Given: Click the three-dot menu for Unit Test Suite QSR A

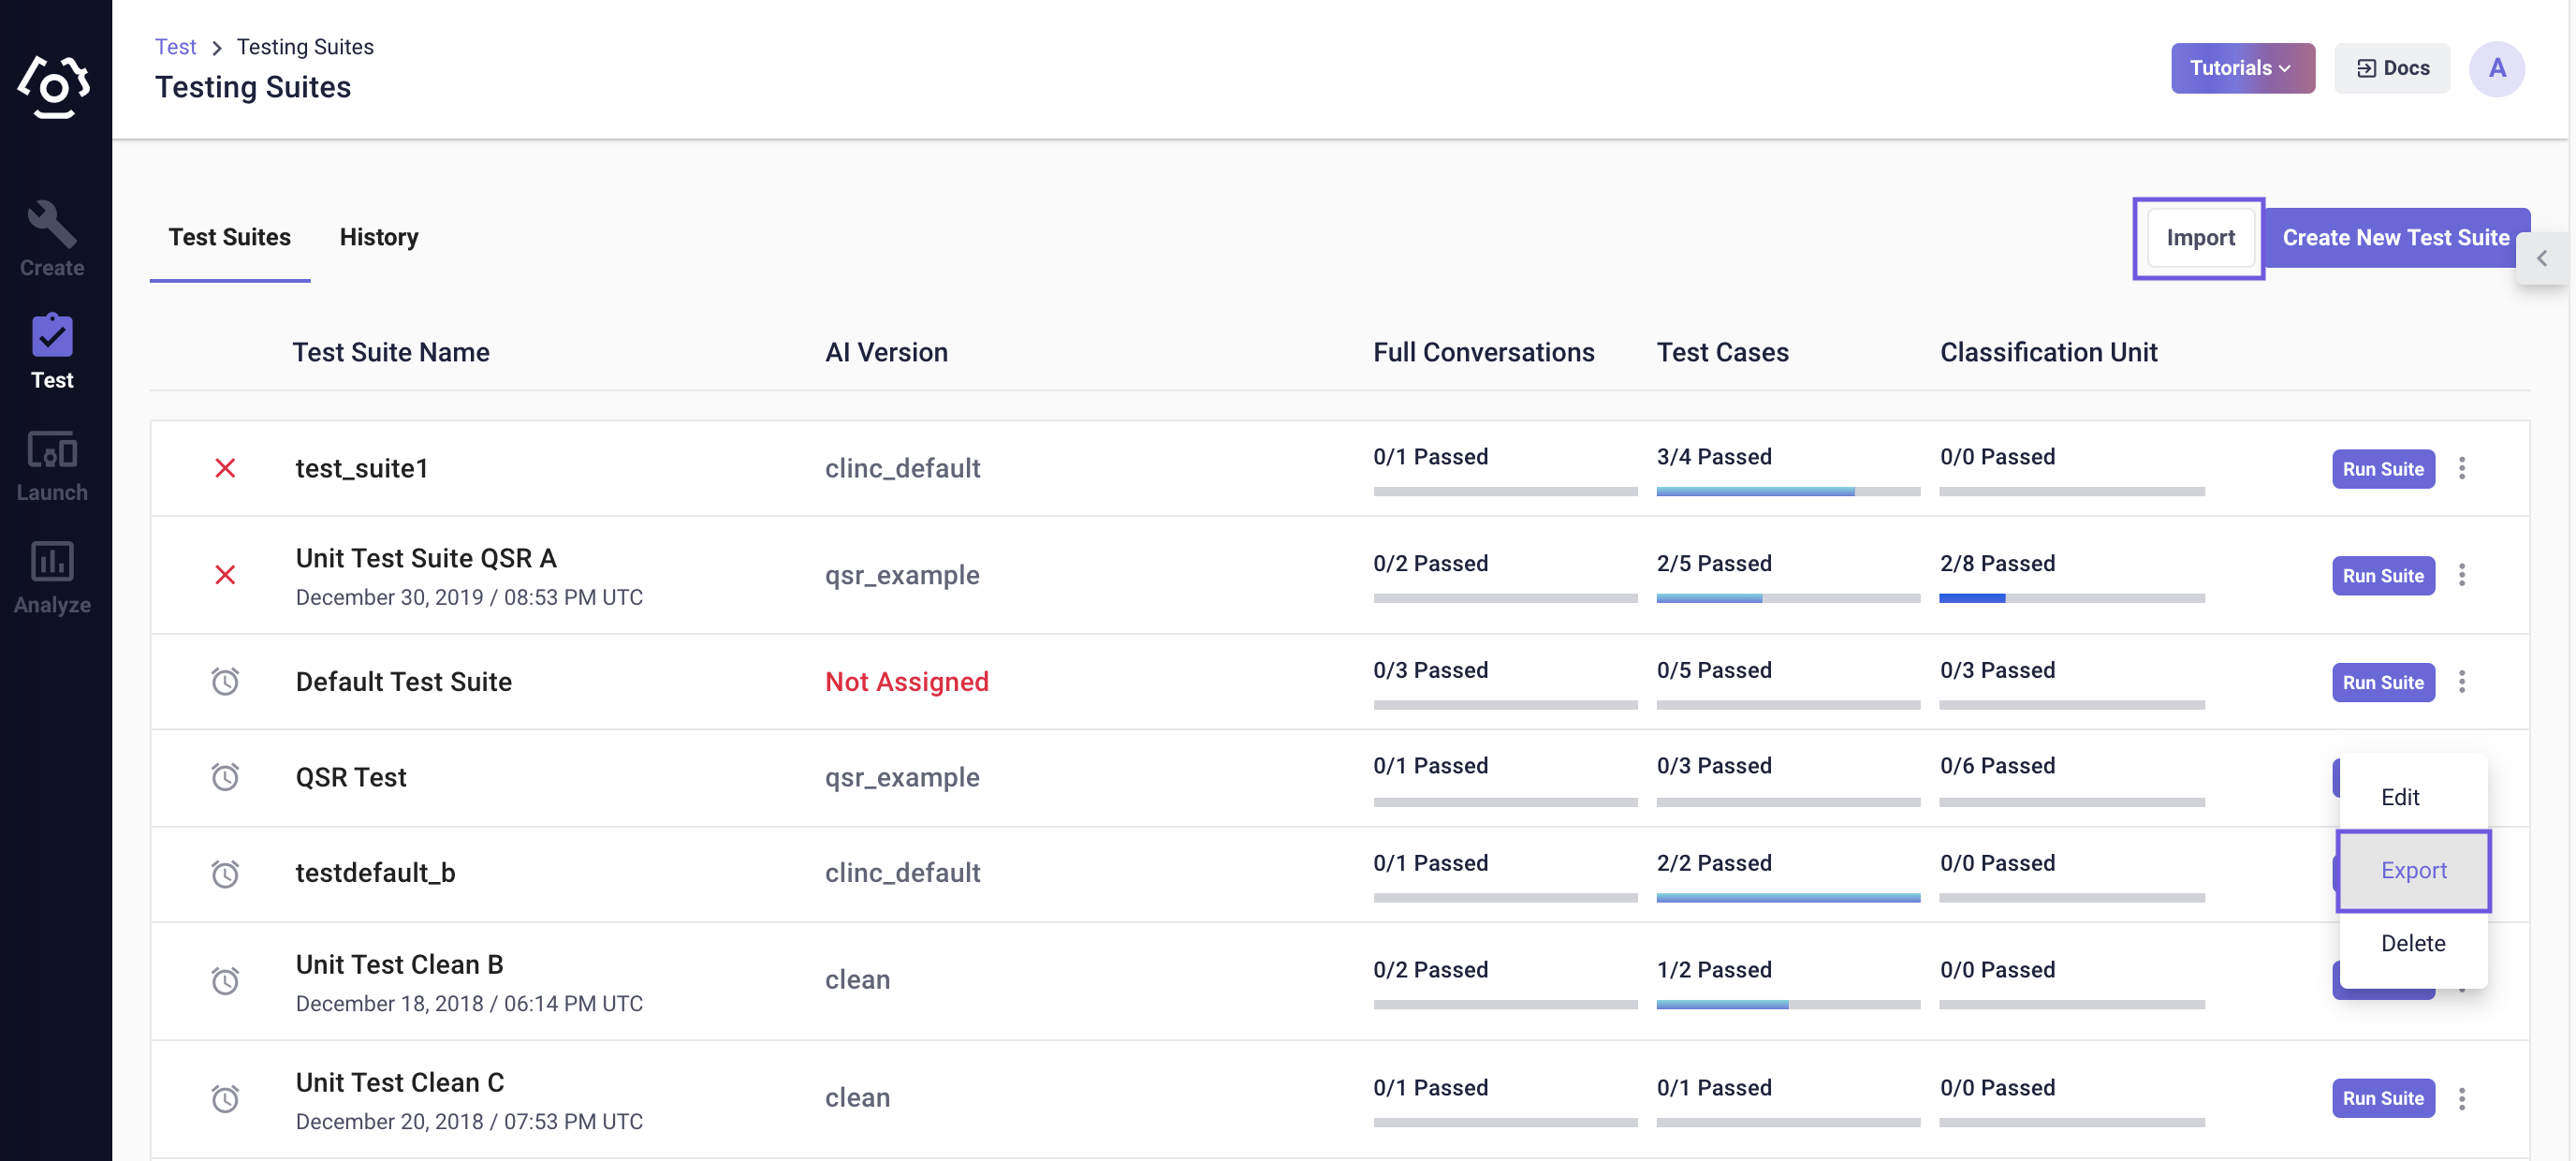Looking at the screenshot, I should tap(2463, 575).
